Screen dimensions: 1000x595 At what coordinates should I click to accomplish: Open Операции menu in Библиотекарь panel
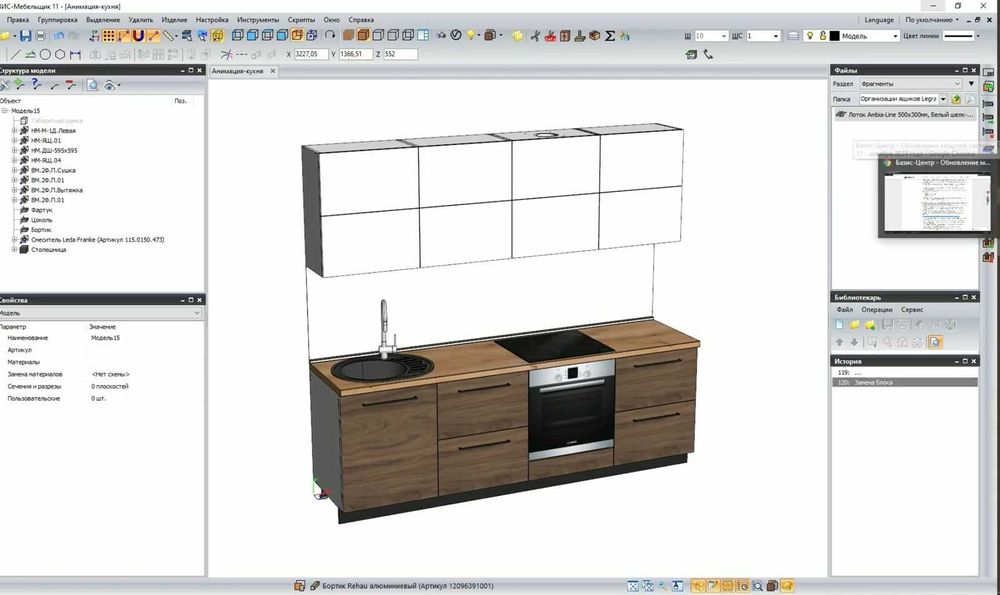877,310
